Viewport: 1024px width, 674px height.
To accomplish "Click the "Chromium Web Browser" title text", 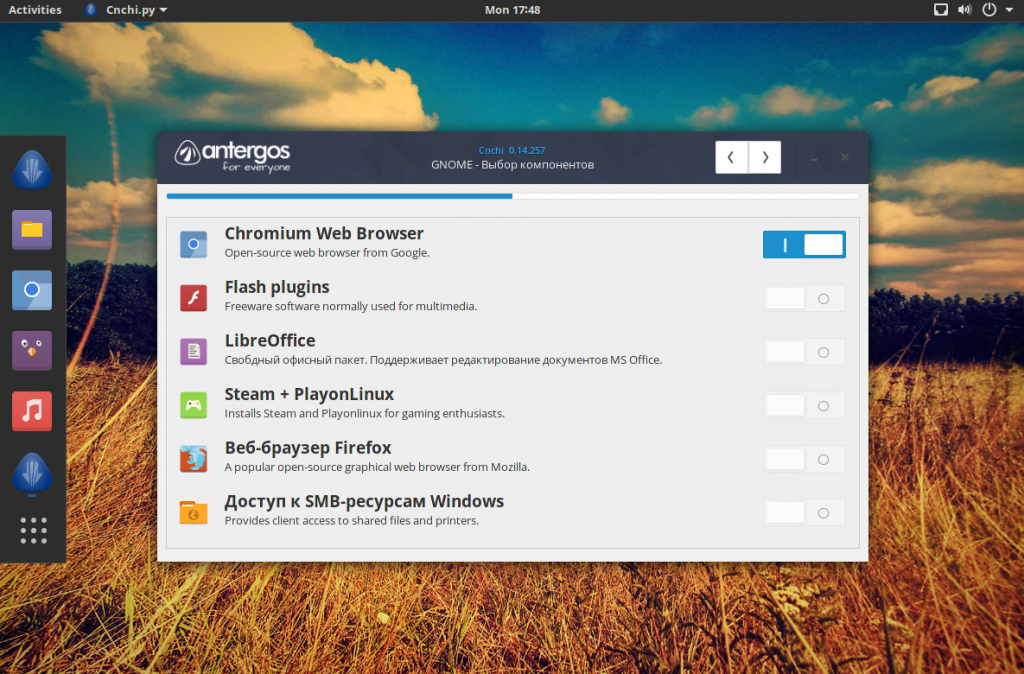I will [x=324, y=234].
